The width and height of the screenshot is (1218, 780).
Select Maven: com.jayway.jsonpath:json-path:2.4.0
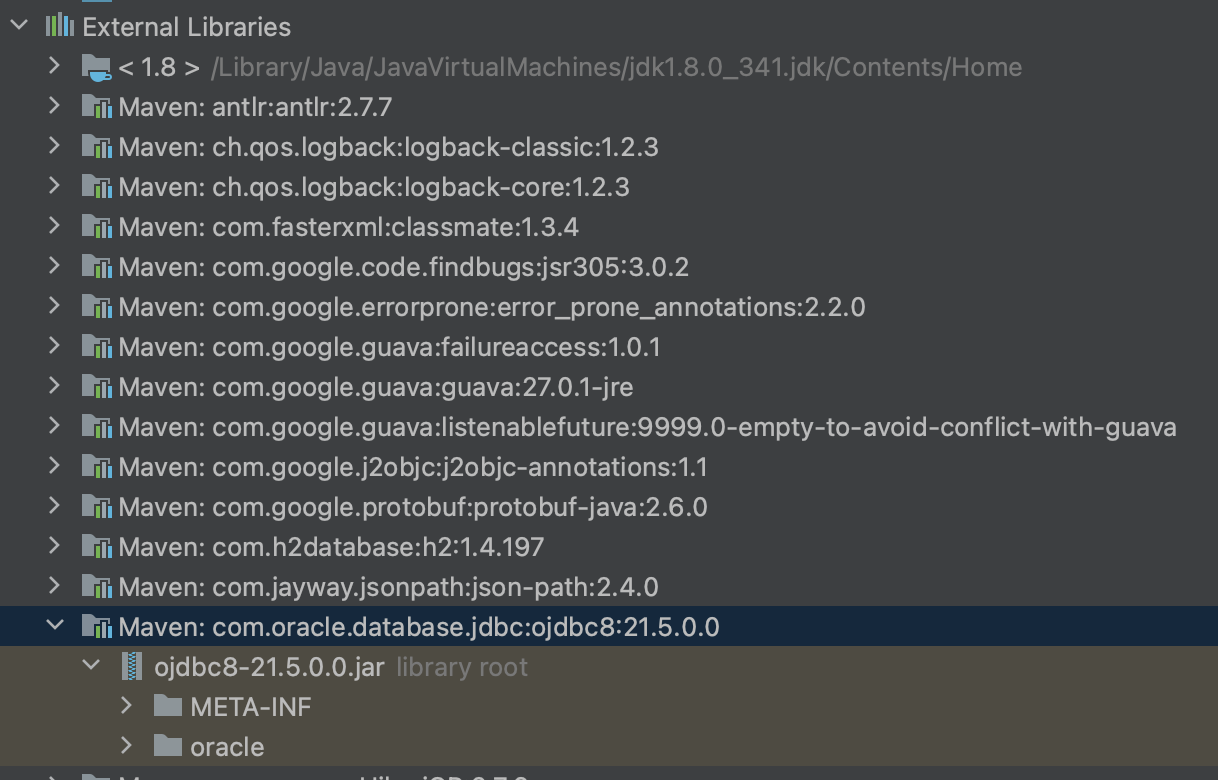pos(388,587)
